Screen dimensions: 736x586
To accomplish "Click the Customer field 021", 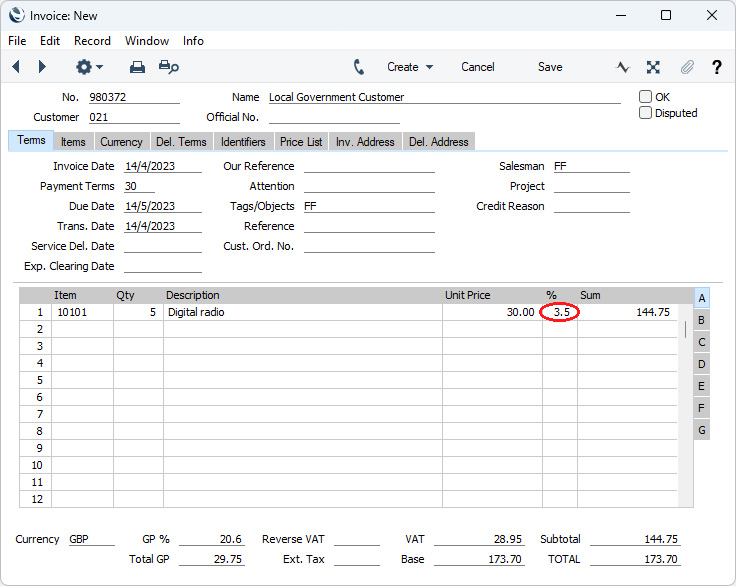I will click(134, 117).
